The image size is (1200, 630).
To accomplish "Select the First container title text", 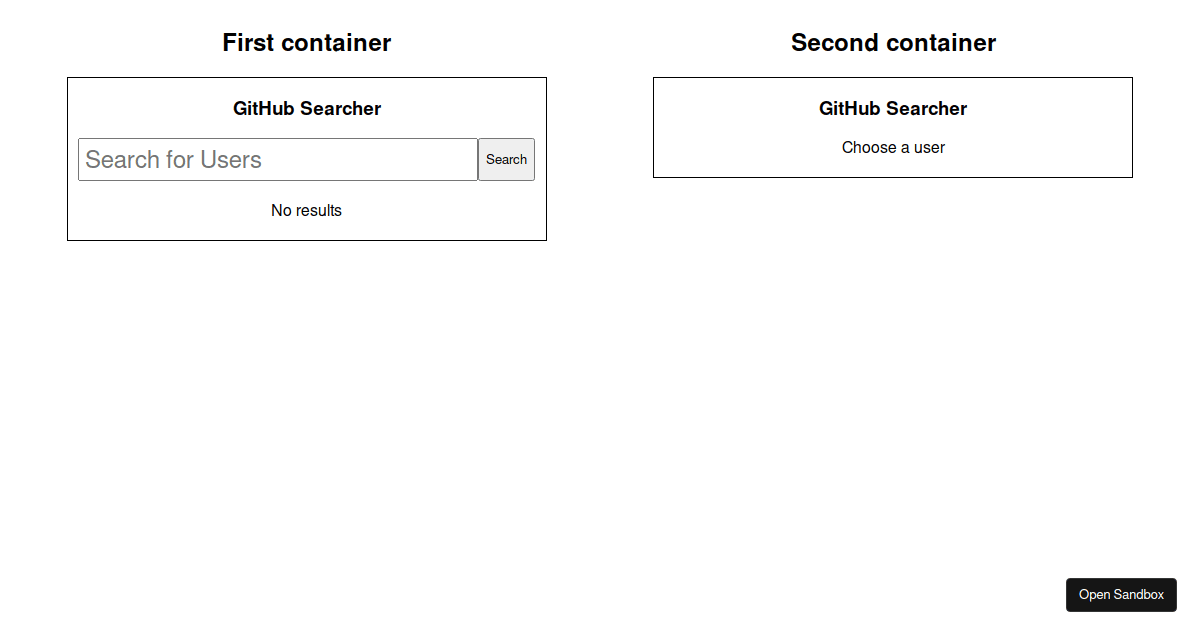I will (306, 42).
